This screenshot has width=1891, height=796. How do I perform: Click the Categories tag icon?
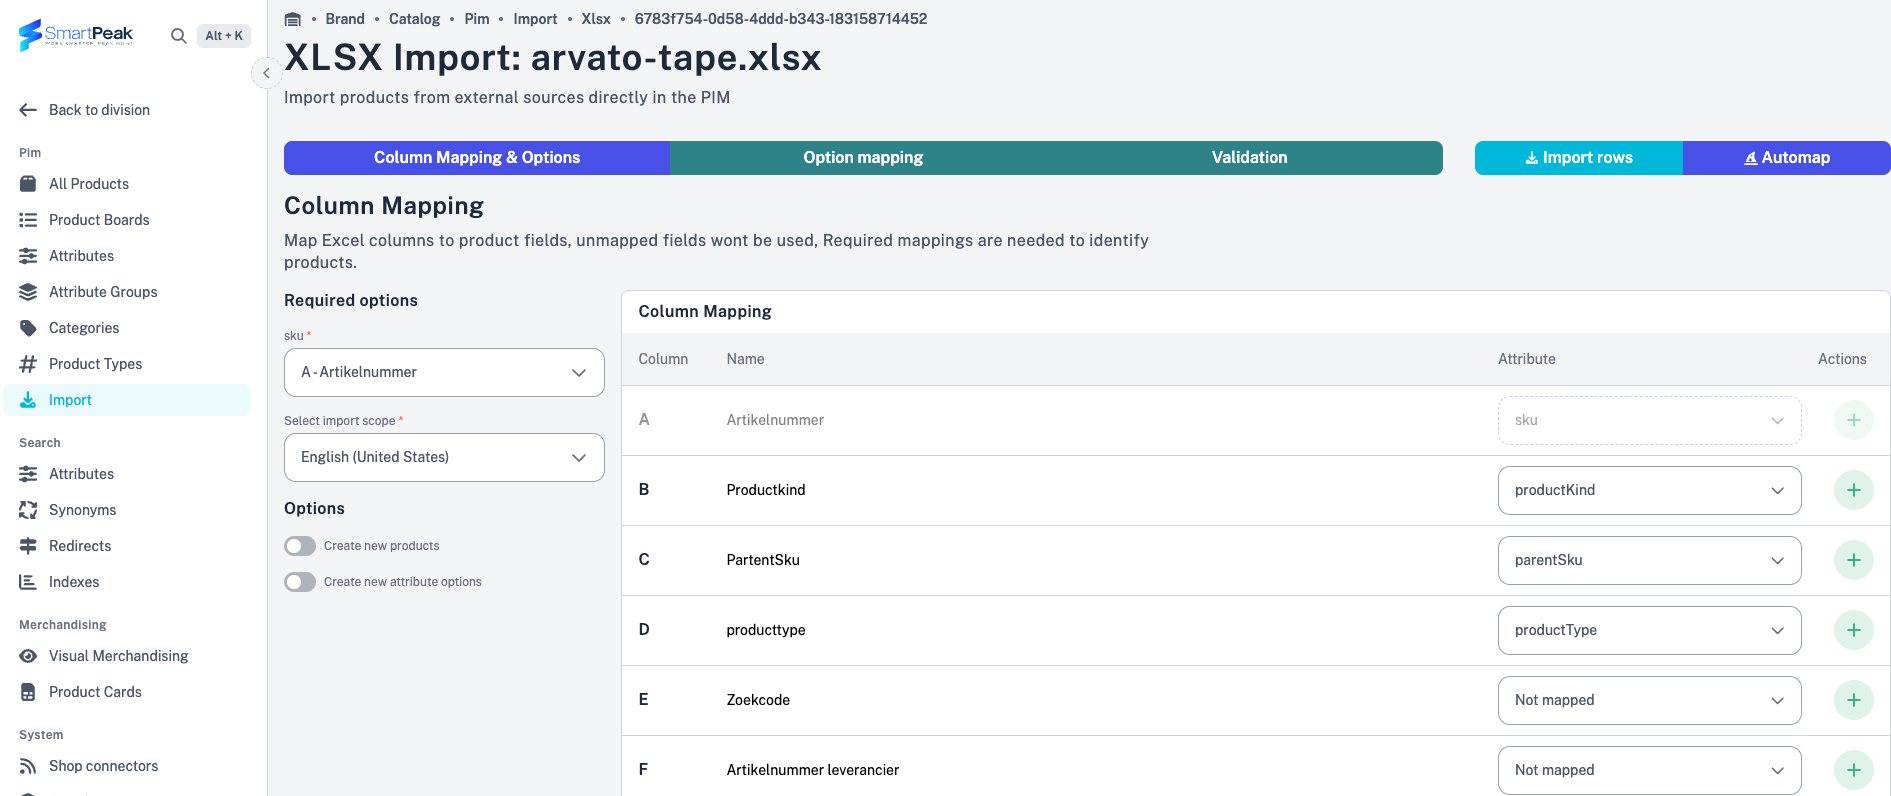pyautogui.click(x=28, y=328)
